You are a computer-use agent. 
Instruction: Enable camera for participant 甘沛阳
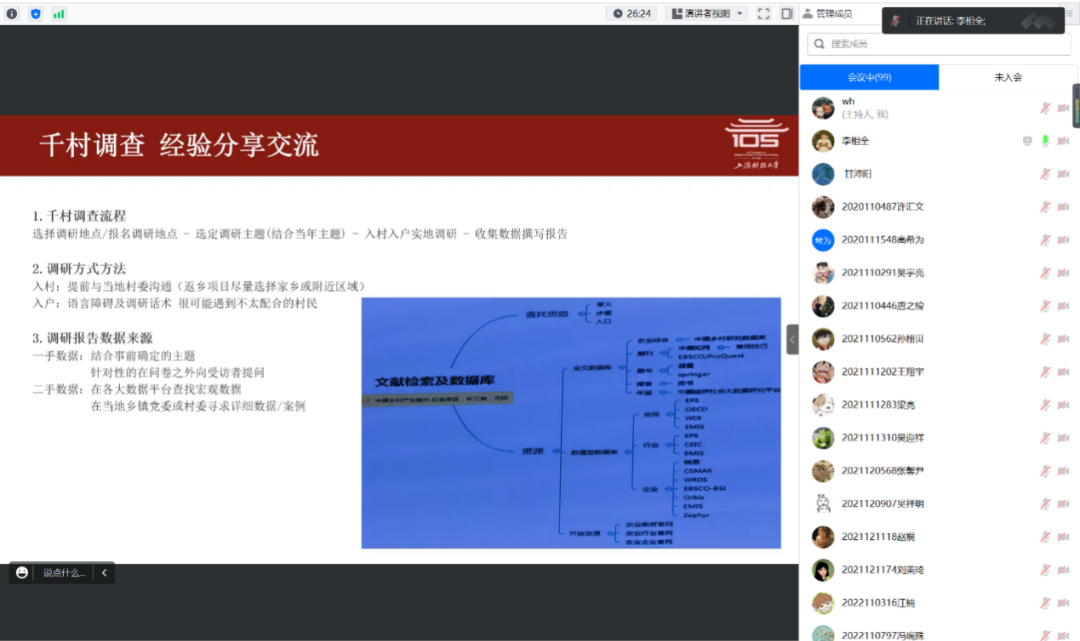[x=1063, y=173]
